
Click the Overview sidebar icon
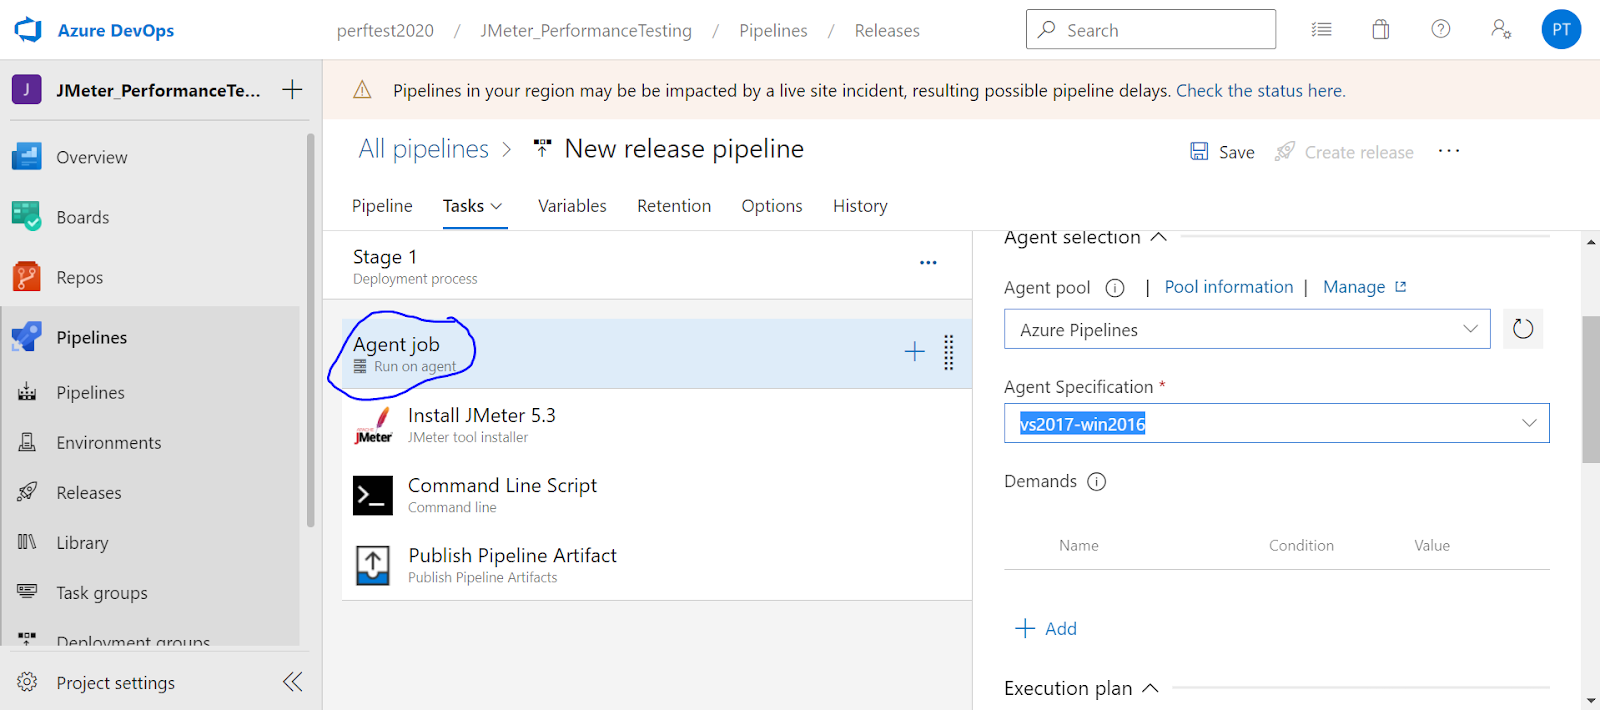click(x=26, y=157)
